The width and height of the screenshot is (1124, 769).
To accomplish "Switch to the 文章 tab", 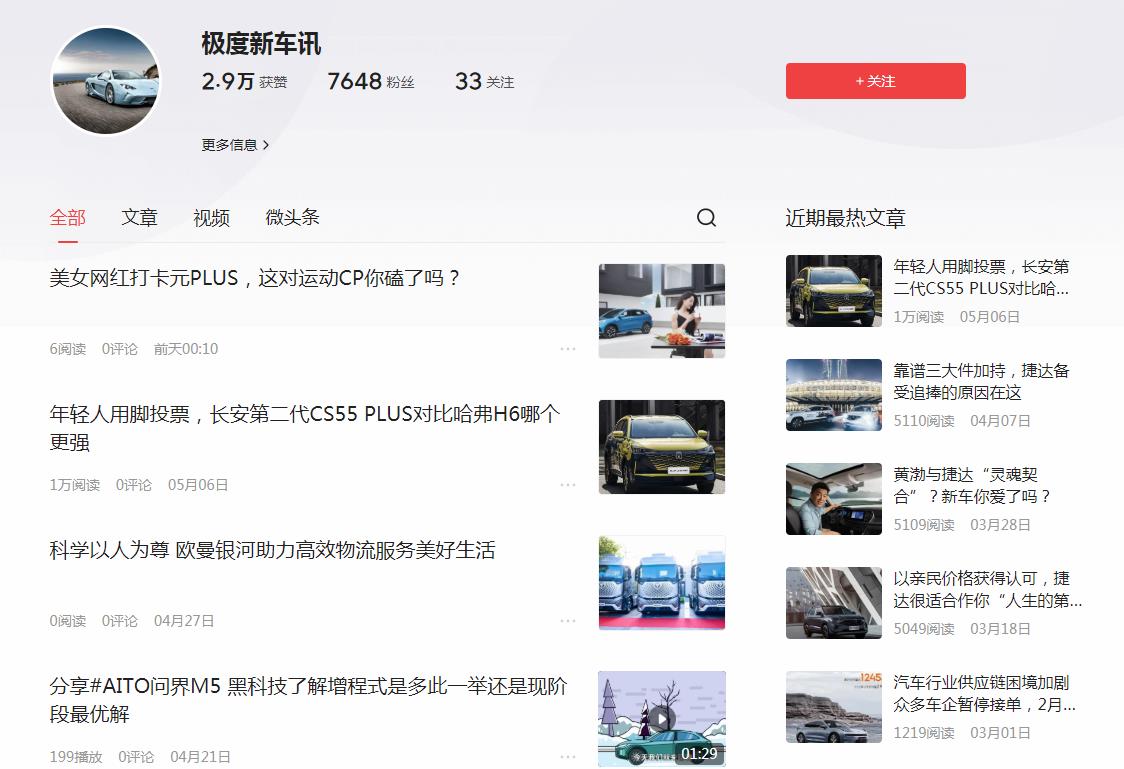I will tap(139, 218).
